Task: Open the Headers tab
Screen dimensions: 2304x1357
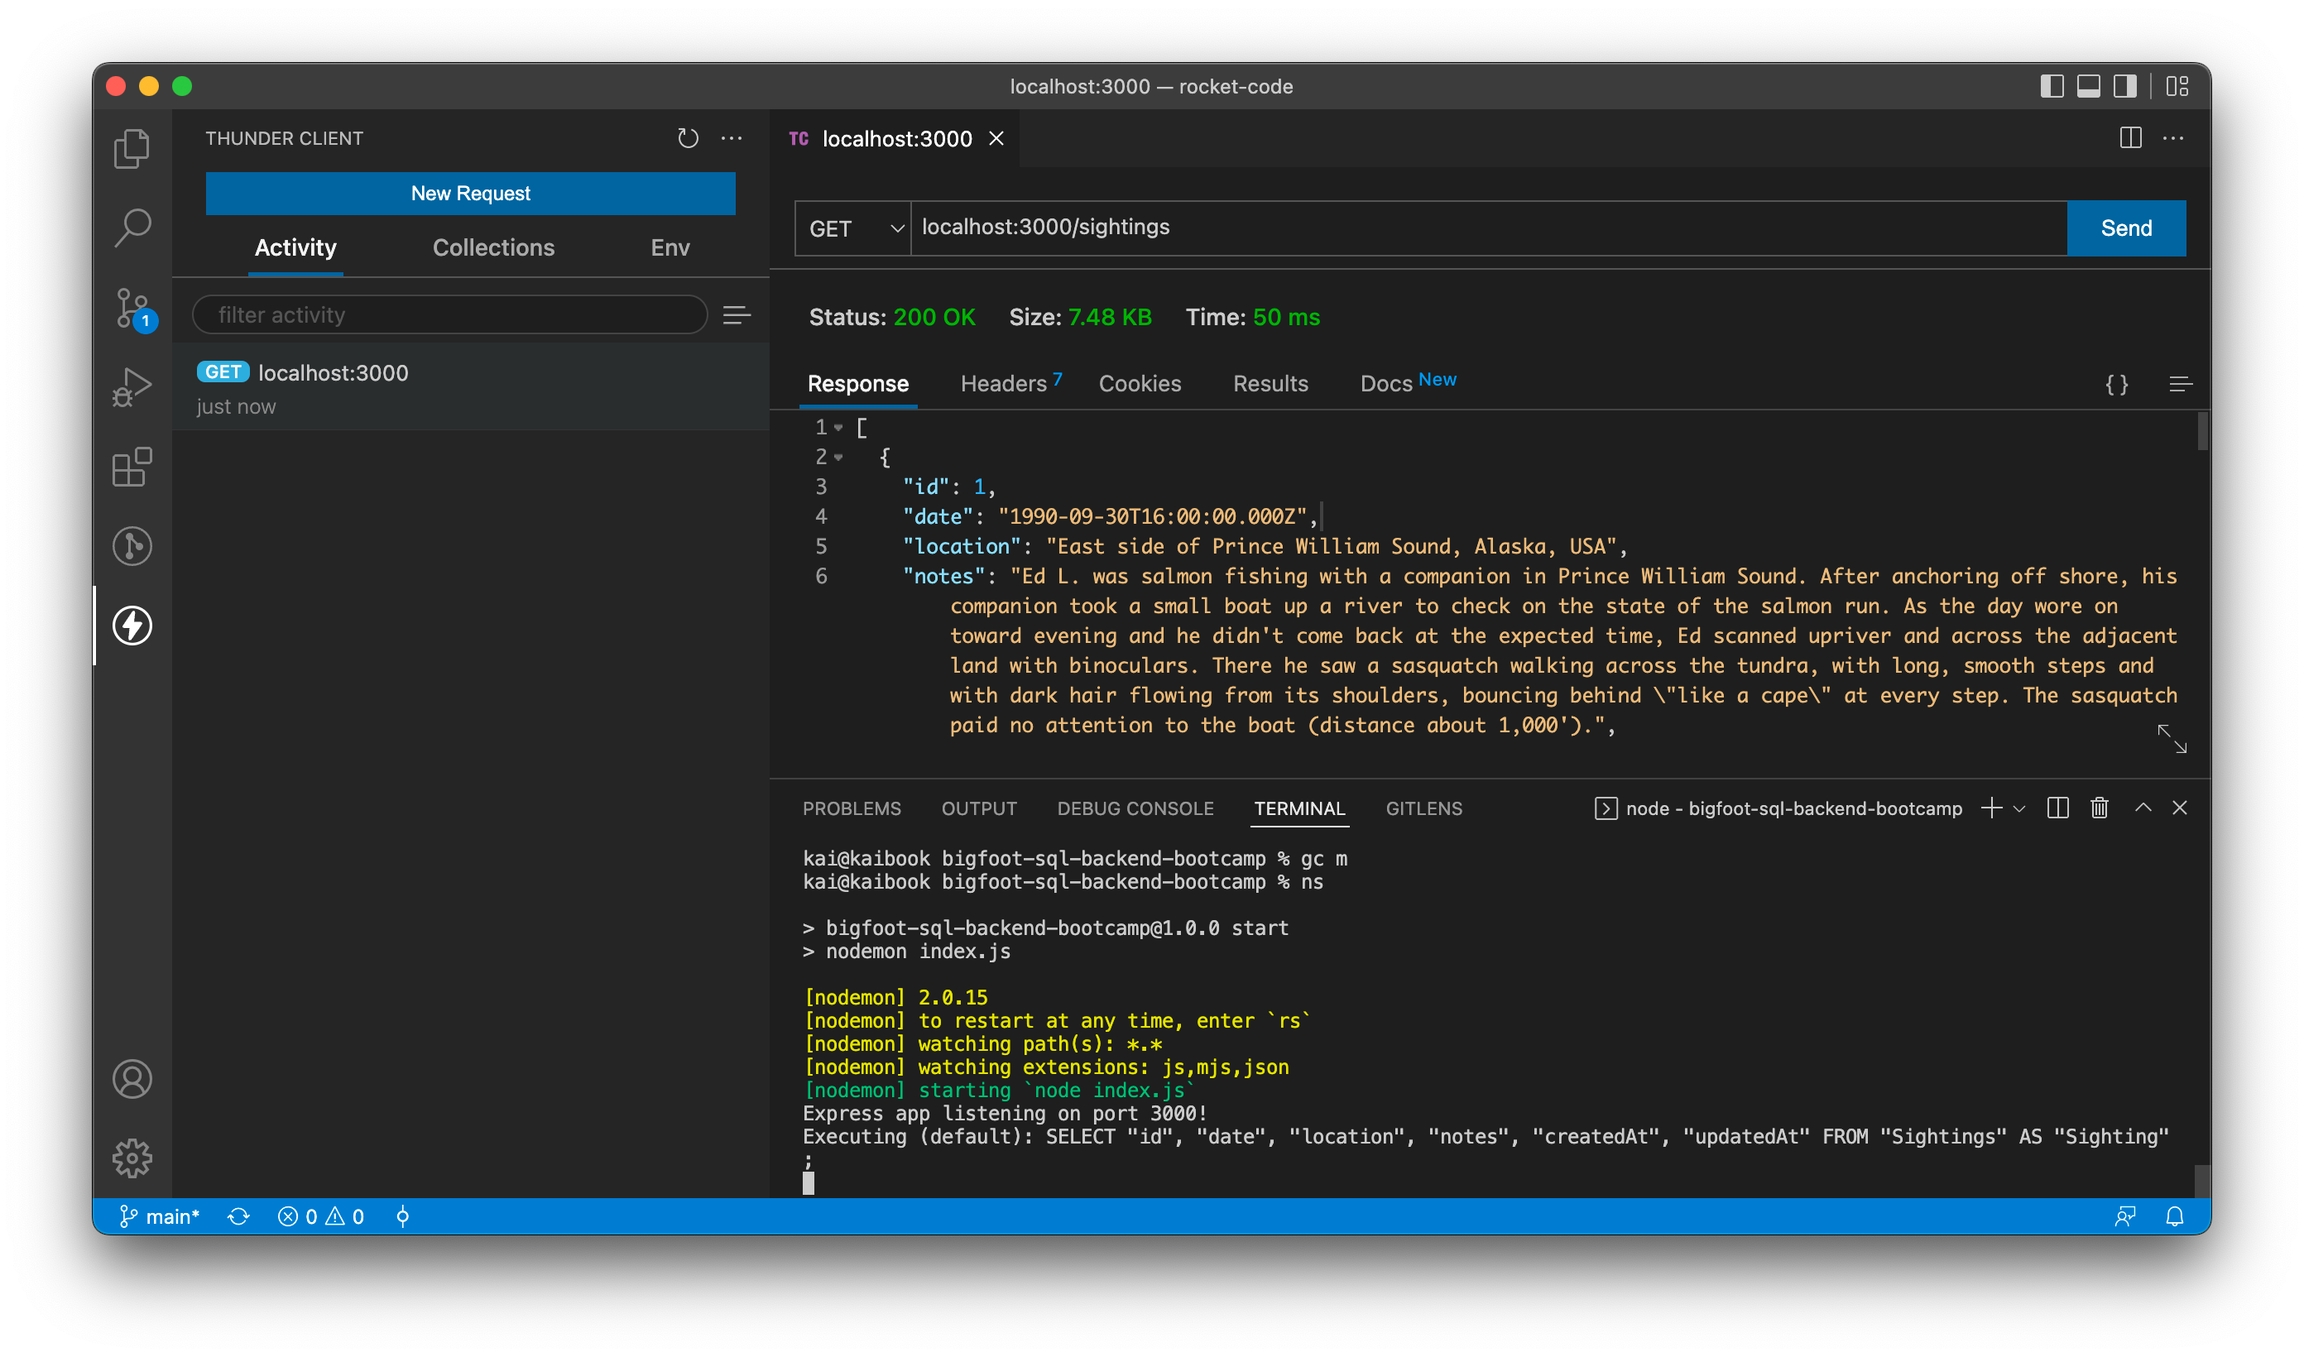Action: pos(1011,384)
